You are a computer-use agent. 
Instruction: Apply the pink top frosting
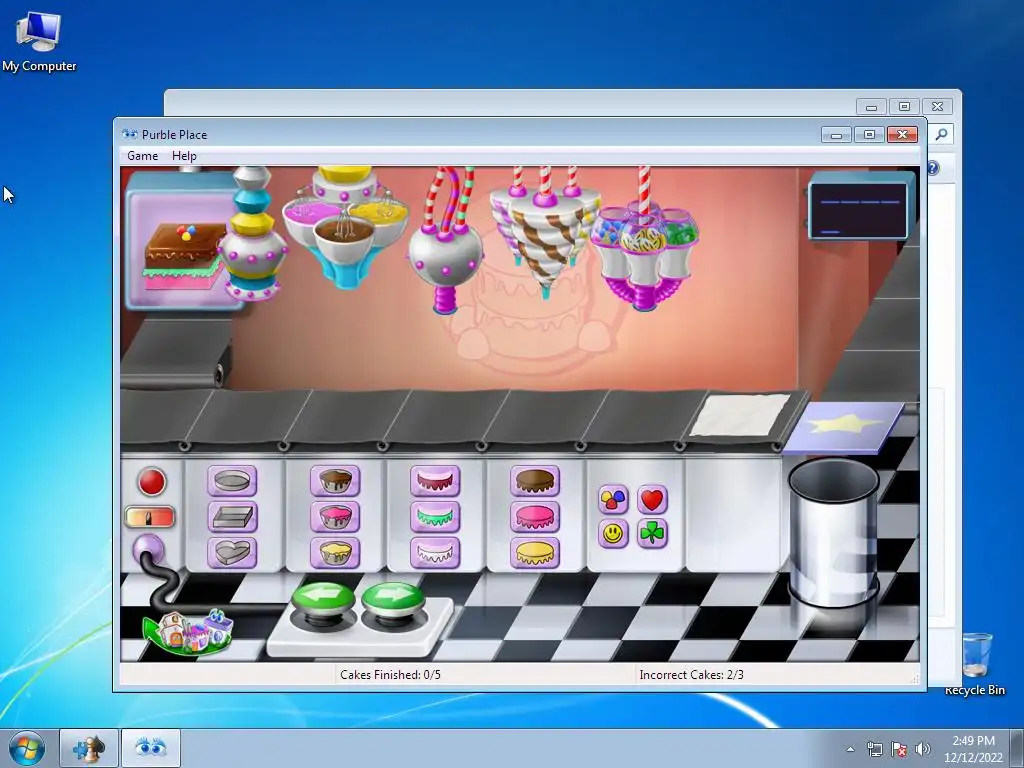click(x=535, y=517)
